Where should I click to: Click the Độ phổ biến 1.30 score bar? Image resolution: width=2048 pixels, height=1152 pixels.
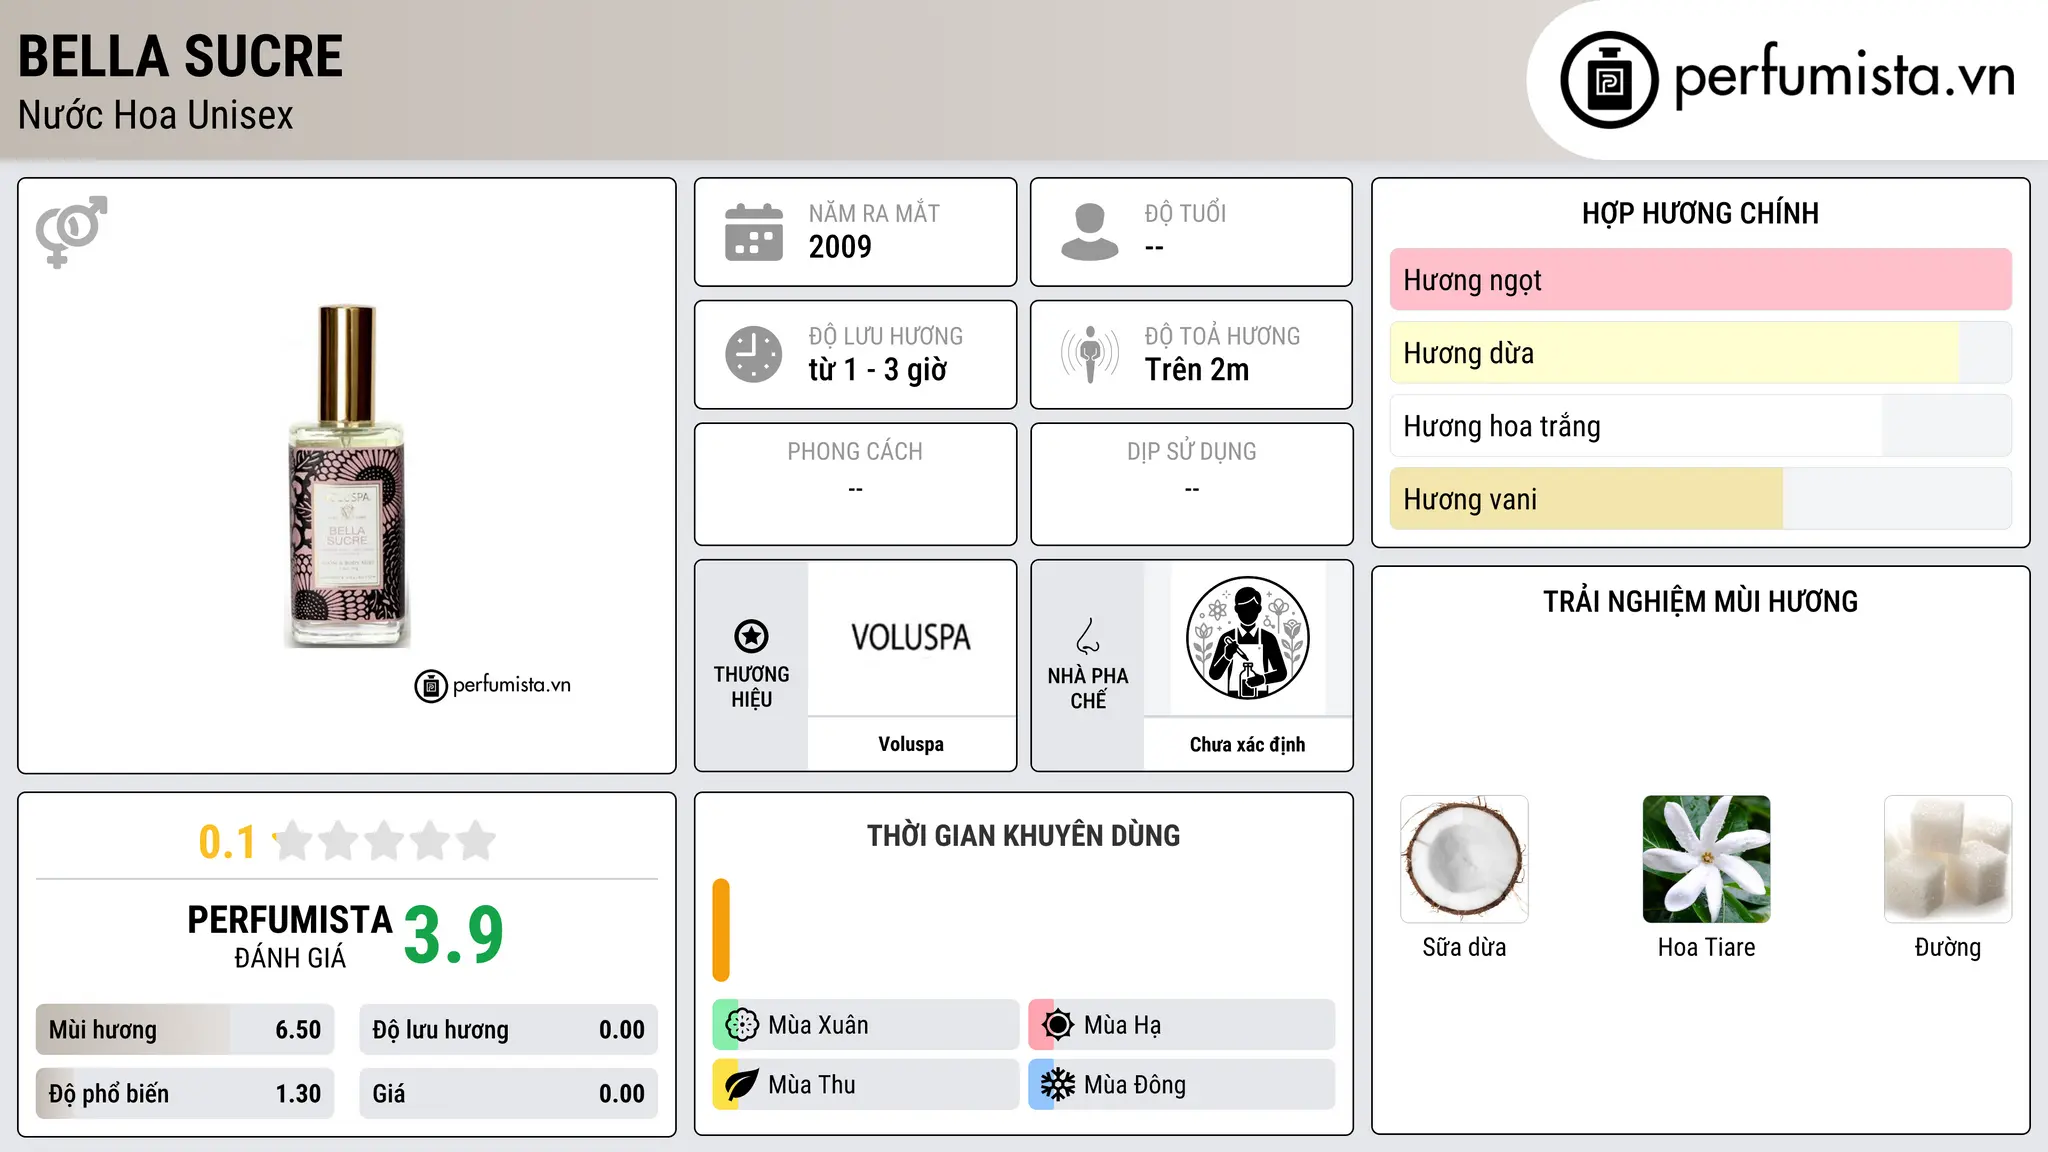coord(185,1094)
